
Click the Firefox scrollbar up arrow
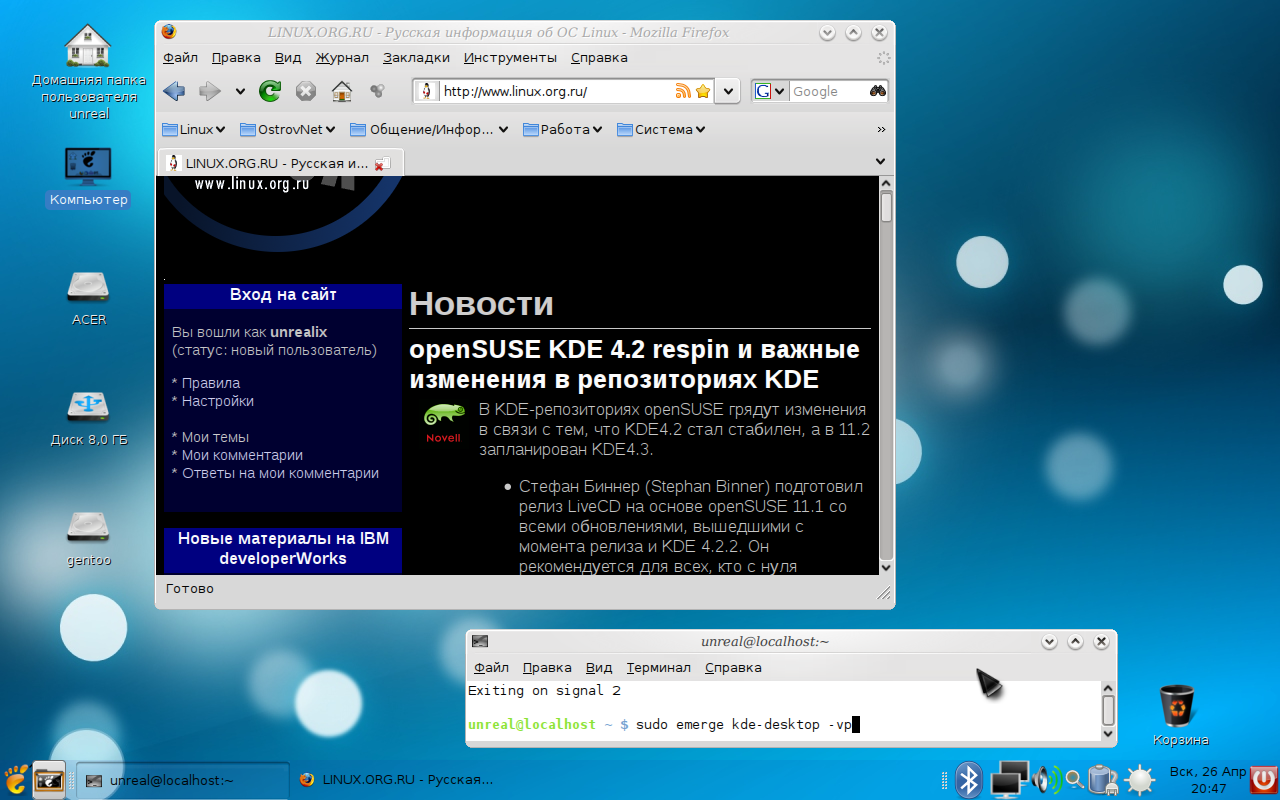click(x=886, y=184)
